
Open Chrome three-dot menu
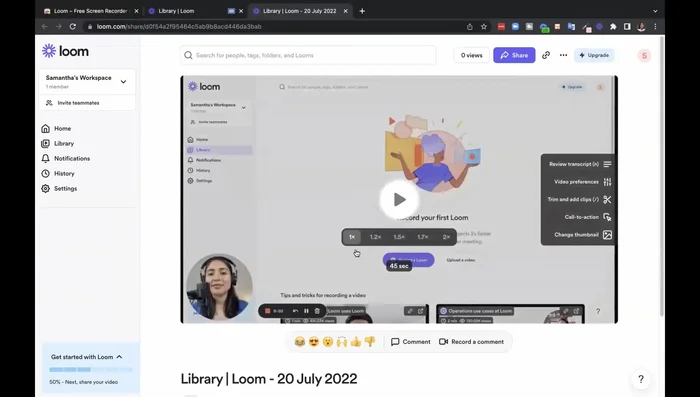point(655,27)
